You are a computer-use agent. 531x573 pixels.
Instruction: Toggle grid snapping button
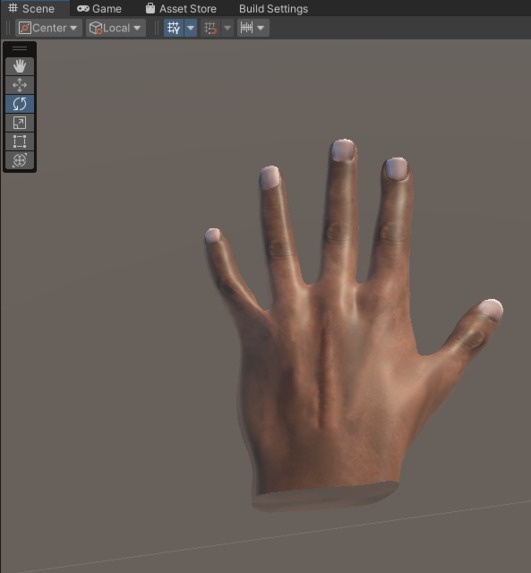click(x=210, y=28)
